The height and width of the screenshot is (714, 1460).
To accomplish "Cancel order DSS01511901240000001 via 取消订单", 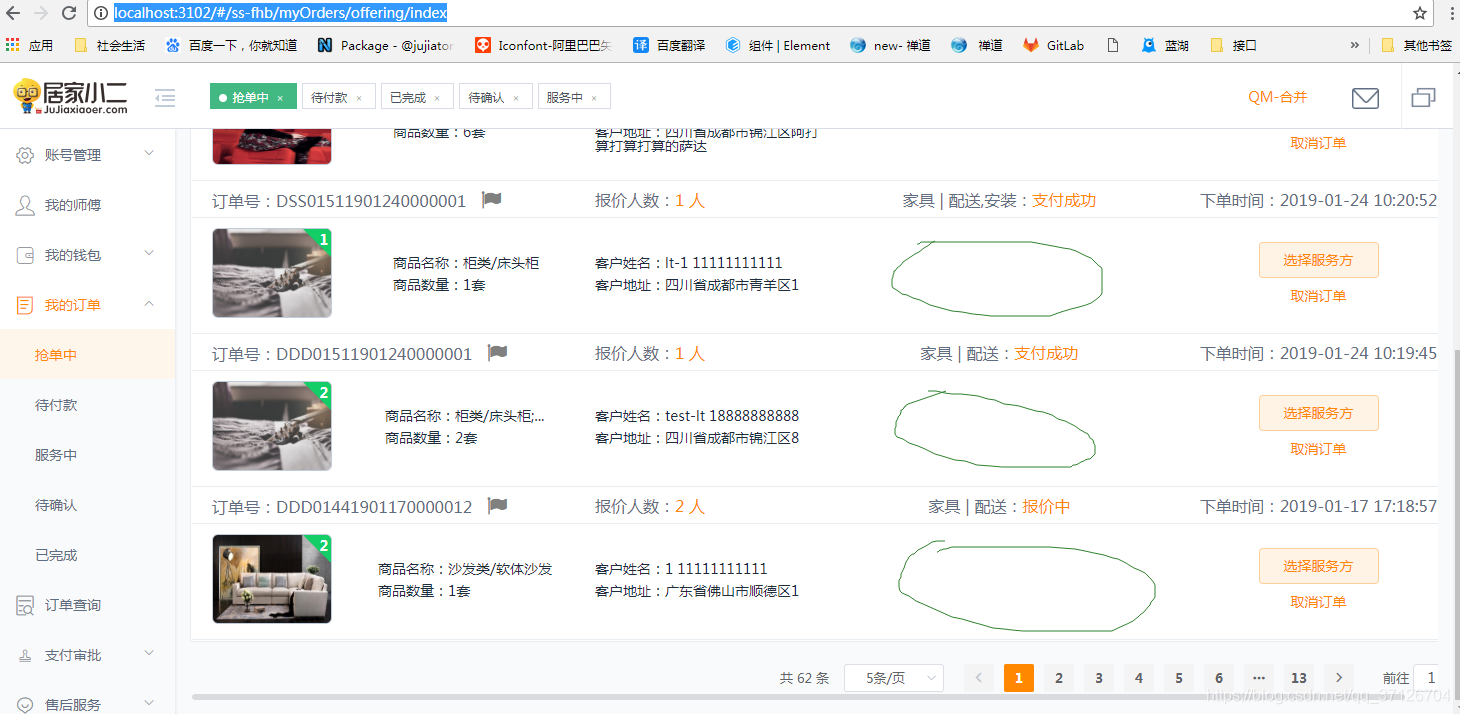I will [1318, 296].
